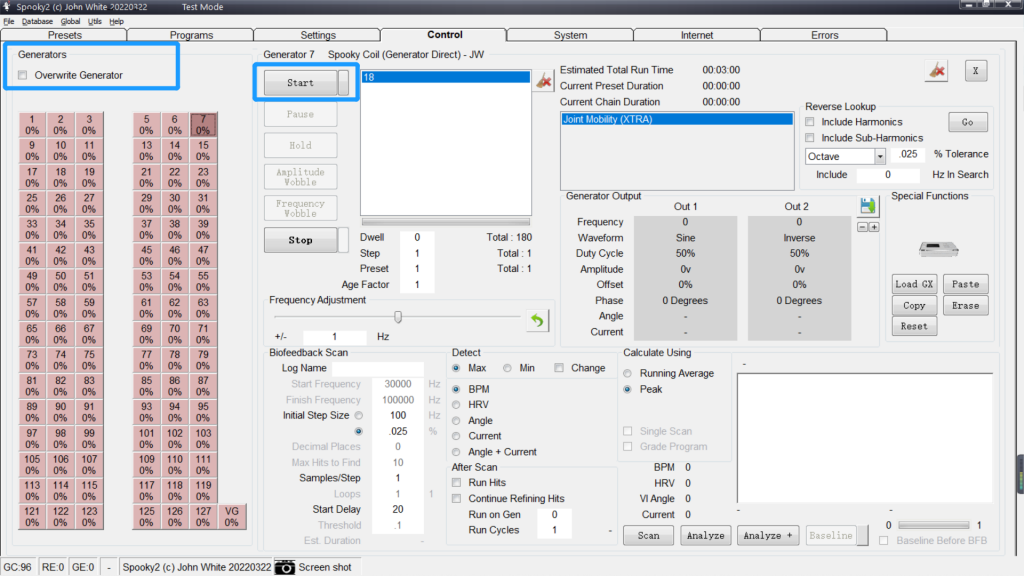Click the save floppy disk icon
The image size is (1024, 576).
coord(868,206)
